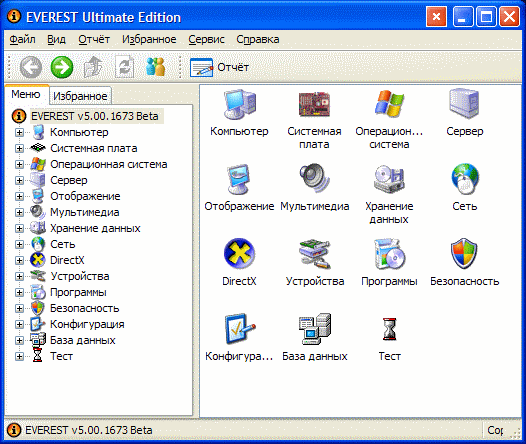Select the EVEREST v5.00.1673 Beta root node
The width and height of the screenshot is (526, 444).
(x=94, y=116)
